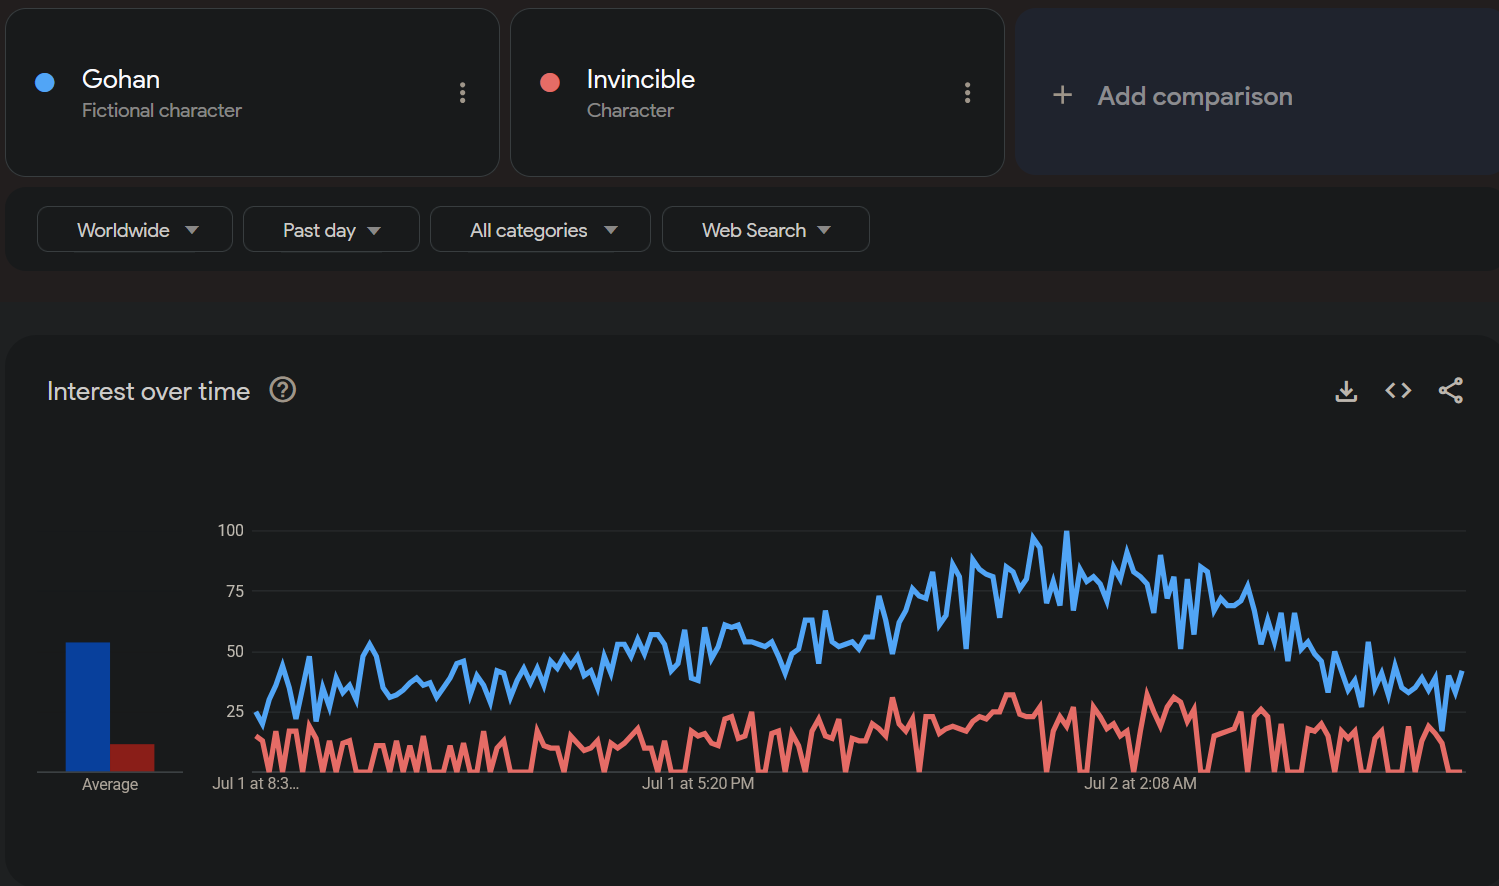The width and height of the screenshot is (1499, 886).
Task: Click the Jul 2 at 2:08 AM axis label
Action: pyautogui.click(x=1140, y=783)
